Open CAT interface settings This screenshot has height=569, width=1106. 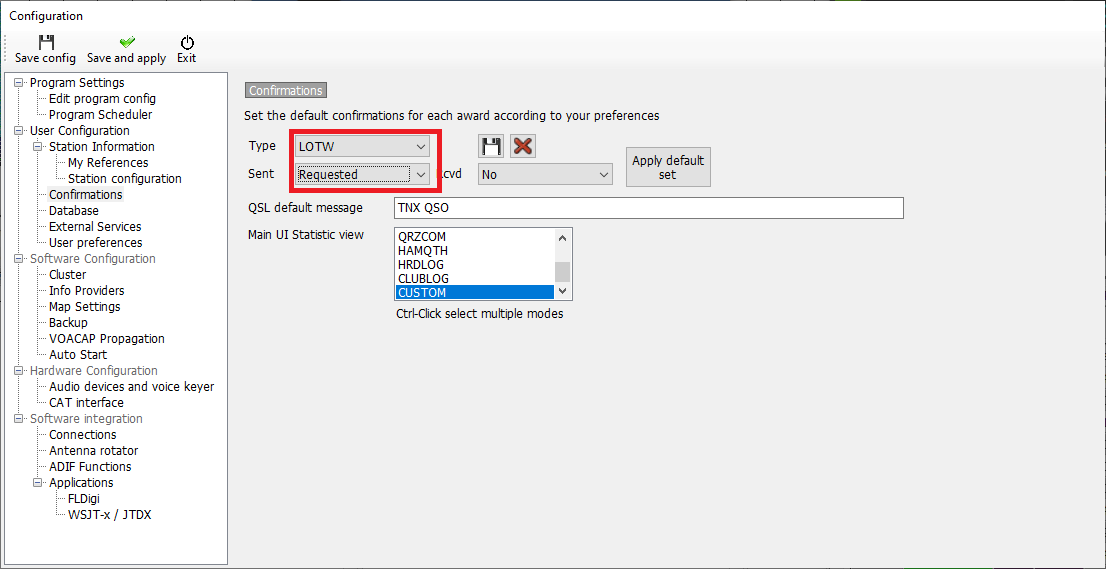(x=86, y=403)
